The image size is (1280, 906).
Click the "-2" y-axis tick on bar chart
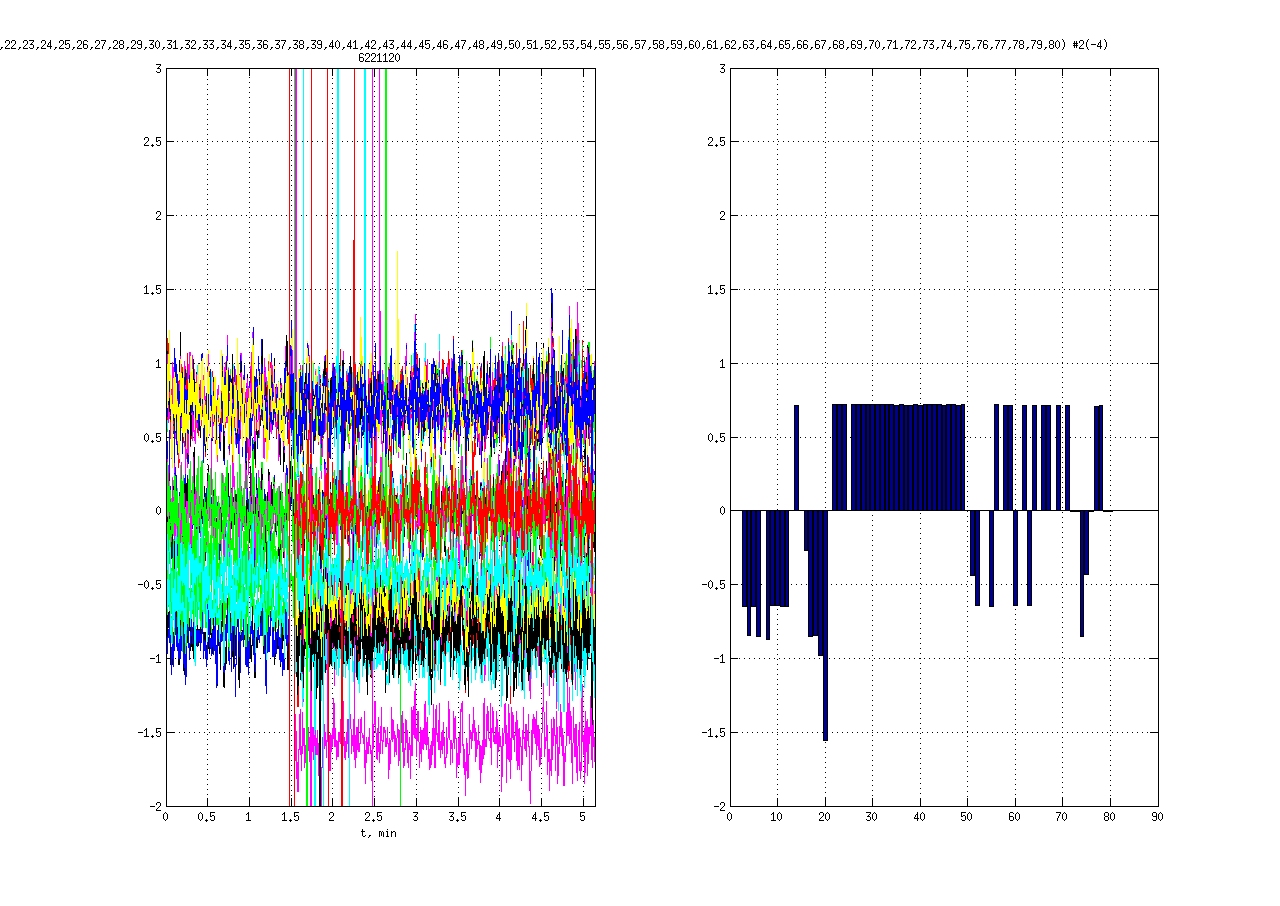point(717,806)
